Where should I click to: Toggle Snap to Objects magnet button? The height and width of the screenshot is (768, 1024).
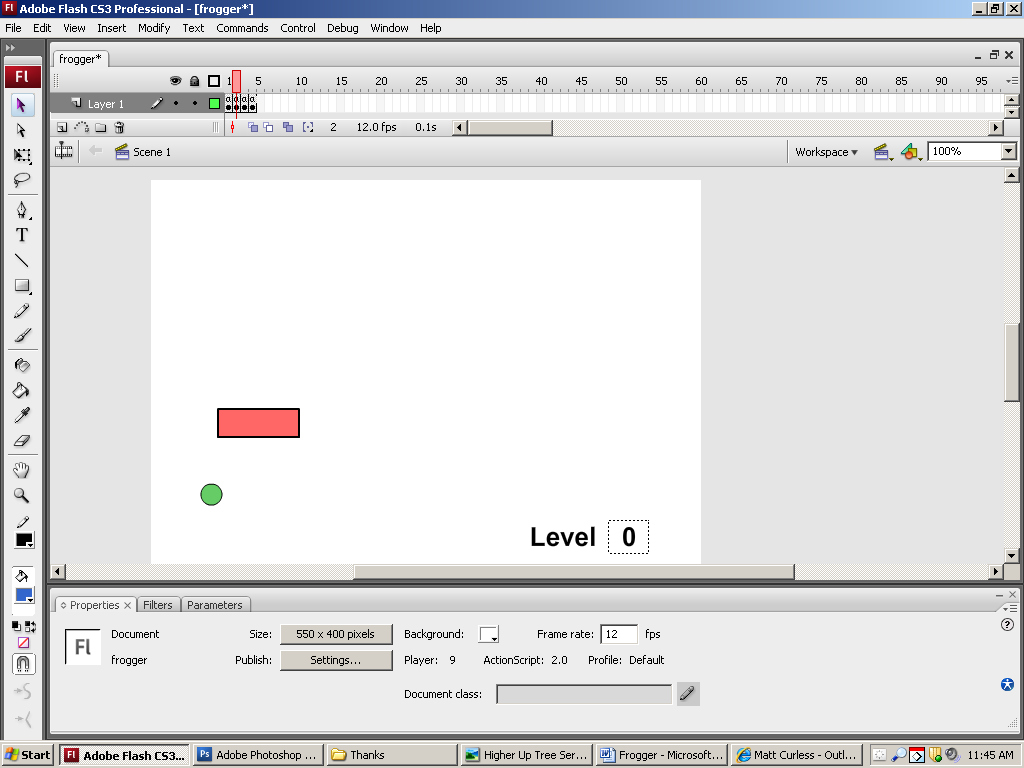coord(22,664)
